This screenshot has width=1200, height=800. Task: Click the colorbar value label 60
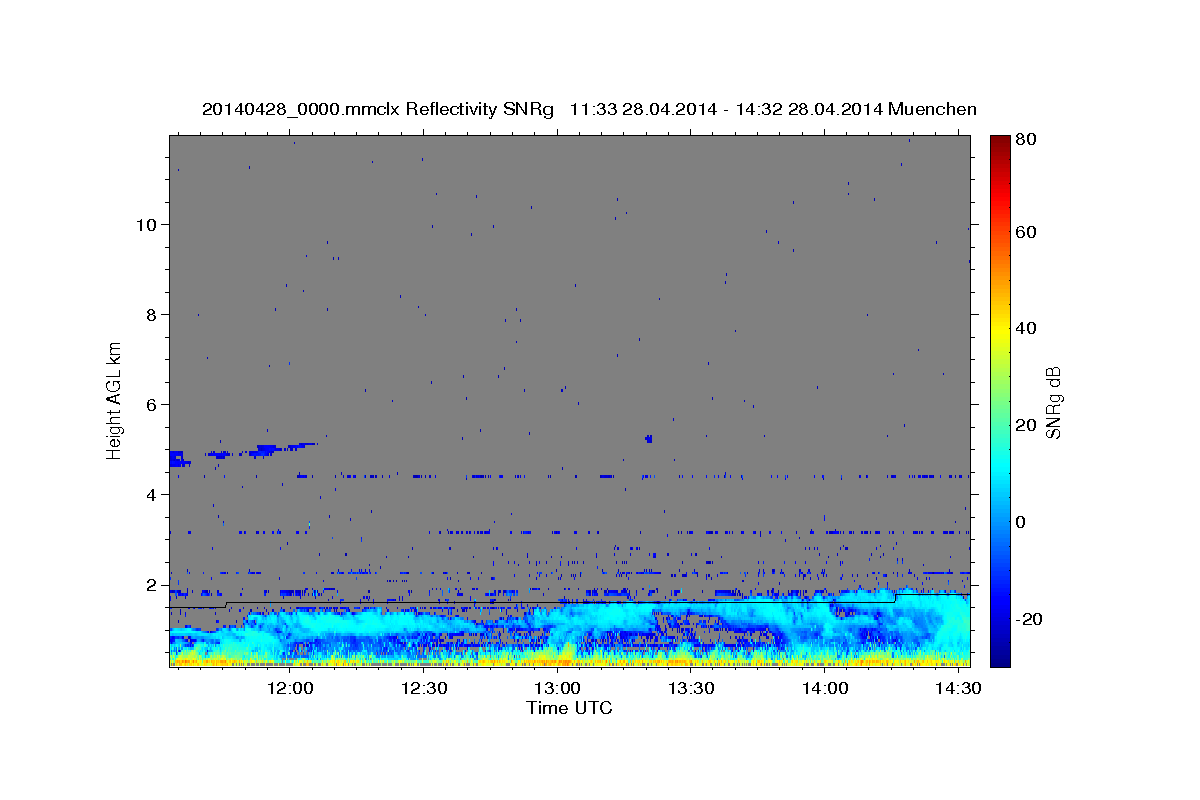(1025, 232)
